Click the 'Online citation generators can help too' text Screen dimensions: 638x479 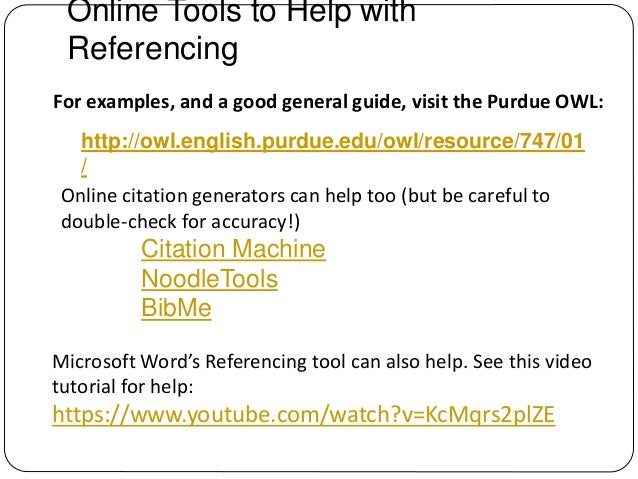click(305, 196)
